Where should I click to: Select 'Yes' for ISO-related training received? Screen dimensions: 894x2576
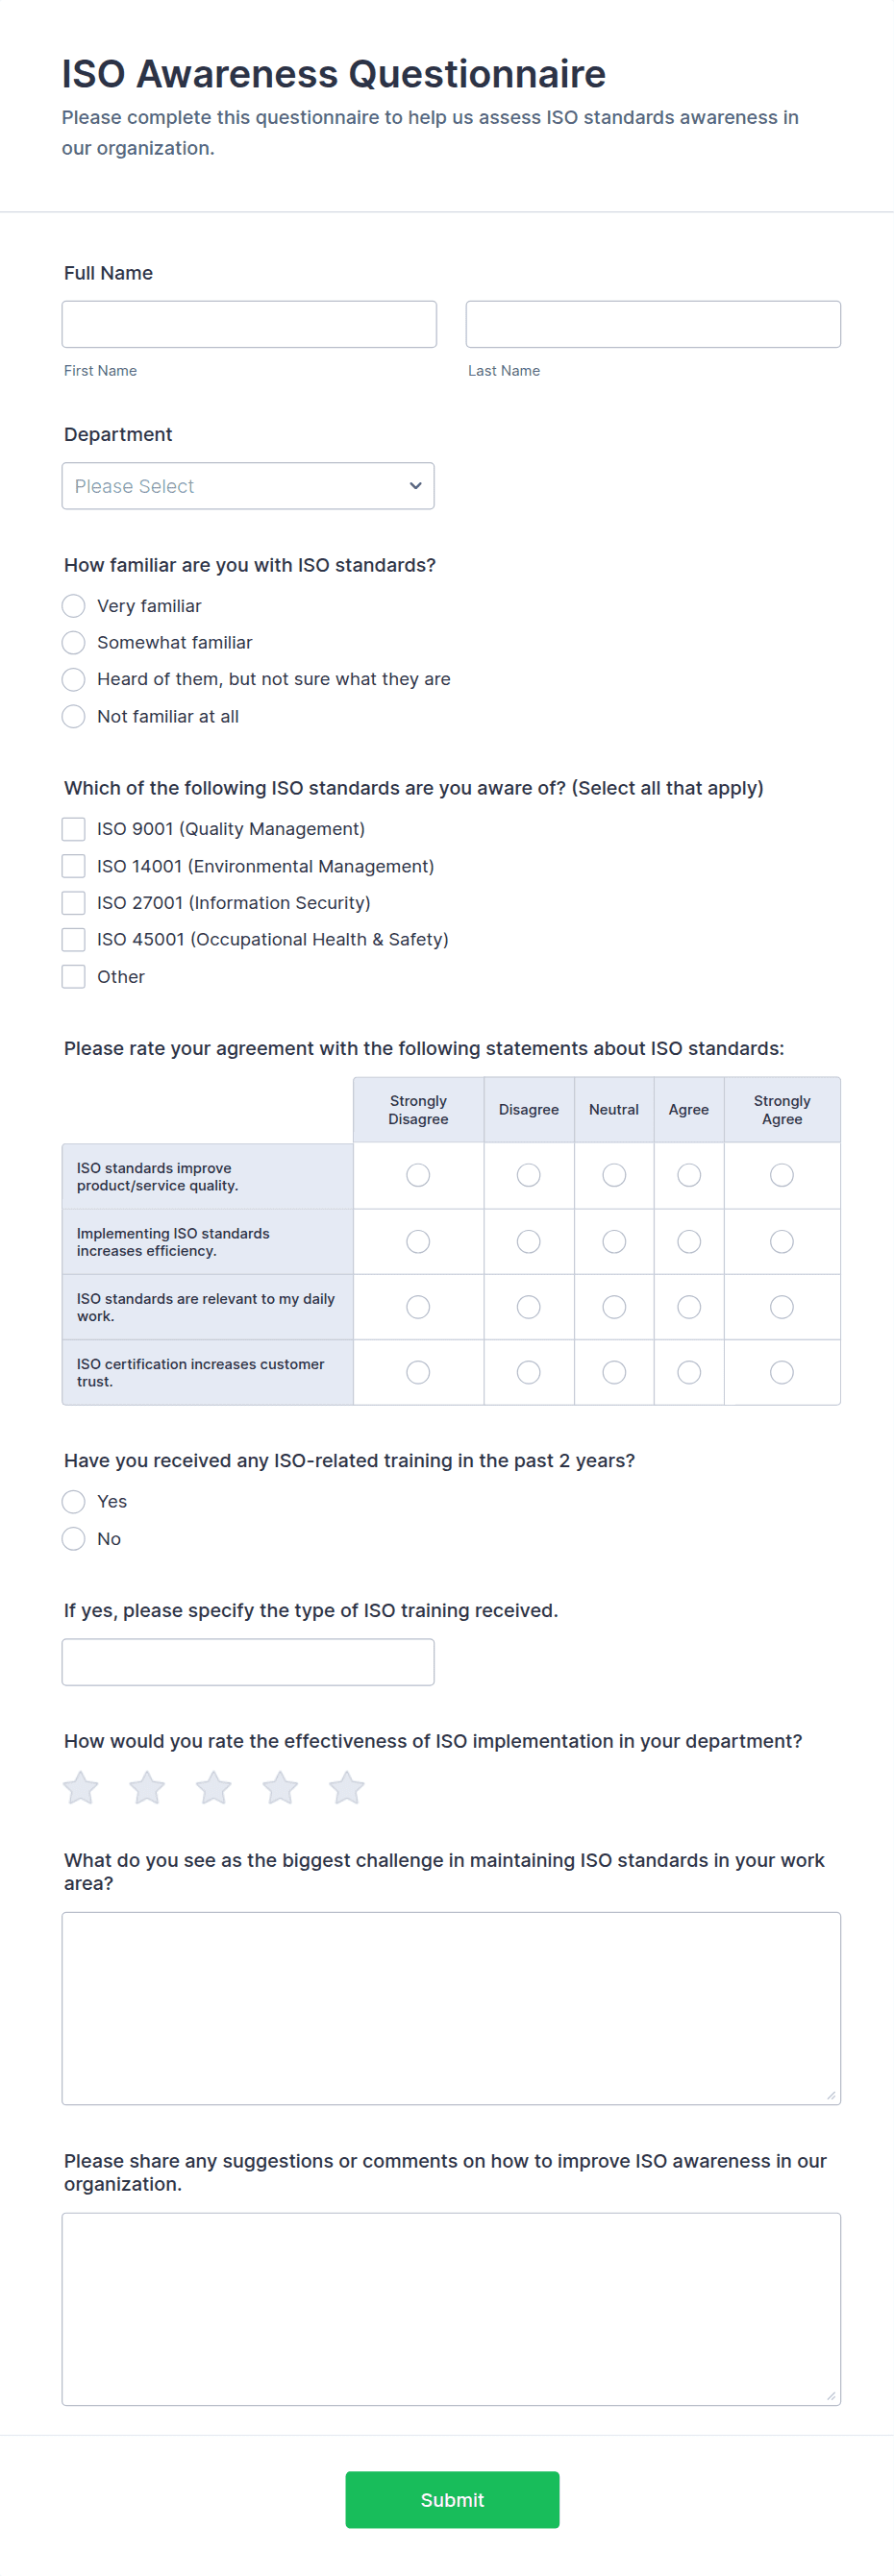(x=74, y=1501)
